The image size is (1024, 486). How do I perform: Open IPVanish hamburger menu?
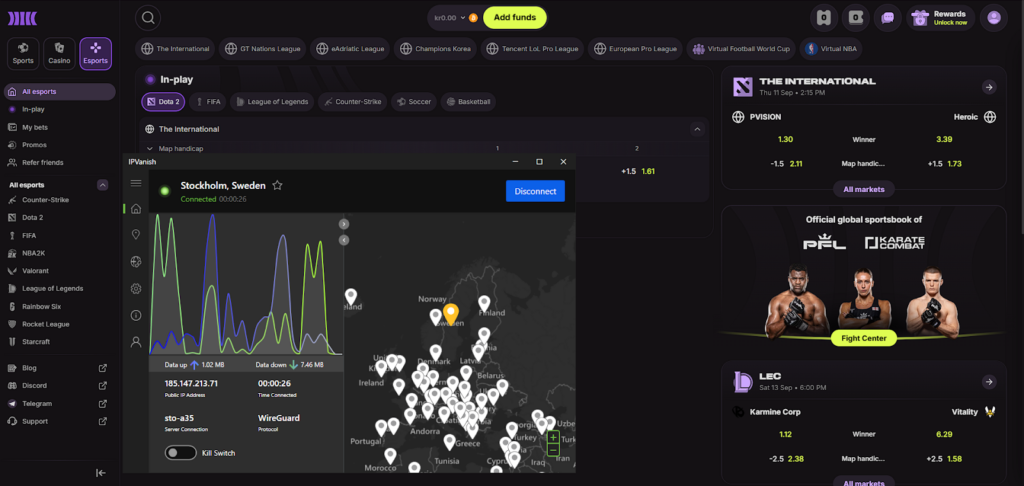pyautogui.click(x=136, y=183)
